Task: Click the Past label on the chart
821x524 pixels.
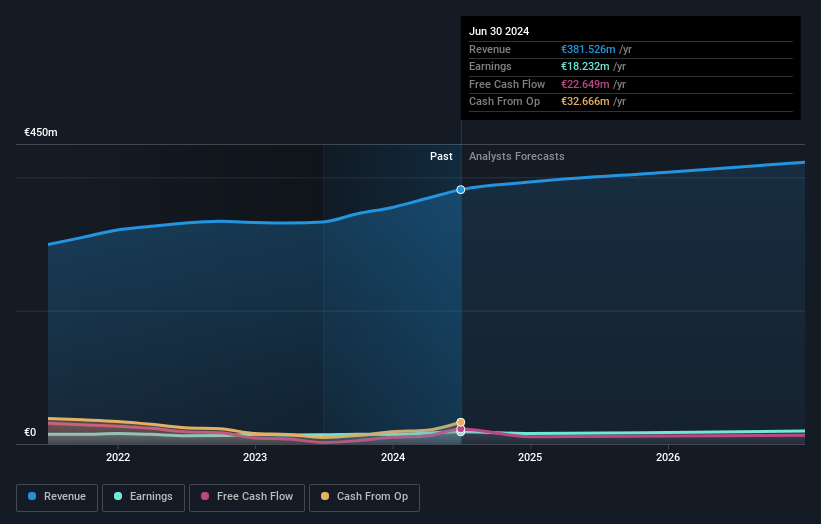Action: pyautogui.click(x=441, y=156)
